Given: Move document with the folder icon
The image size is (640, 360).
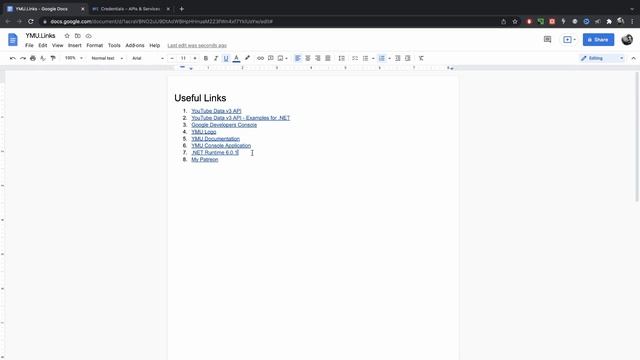Looking at the screenshot, I should tap(78, 36).
